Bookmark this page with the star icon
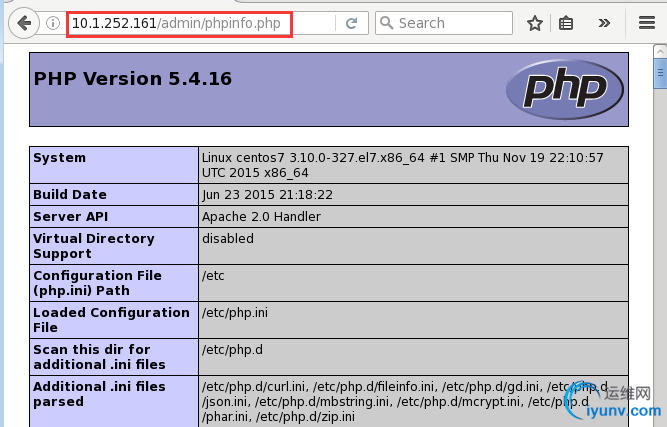This screenshot has width=667, height=427. click(x=535, y=23)
